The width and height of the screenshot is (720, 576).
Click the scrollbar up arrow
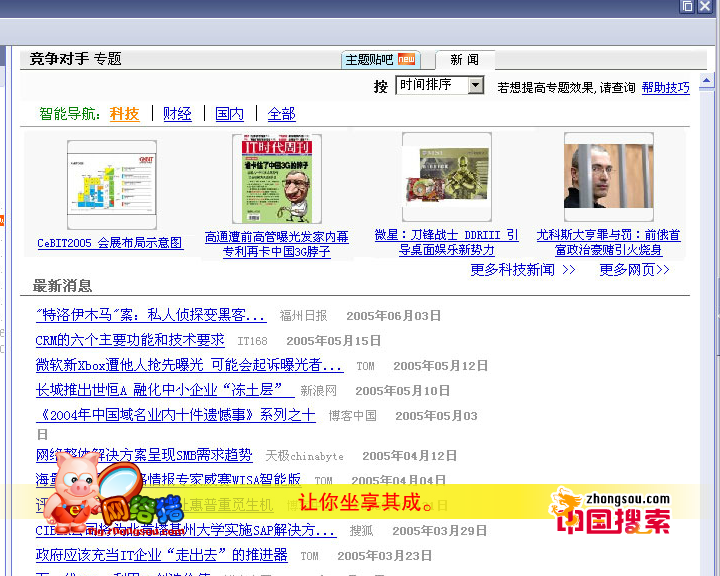[706, 81]
